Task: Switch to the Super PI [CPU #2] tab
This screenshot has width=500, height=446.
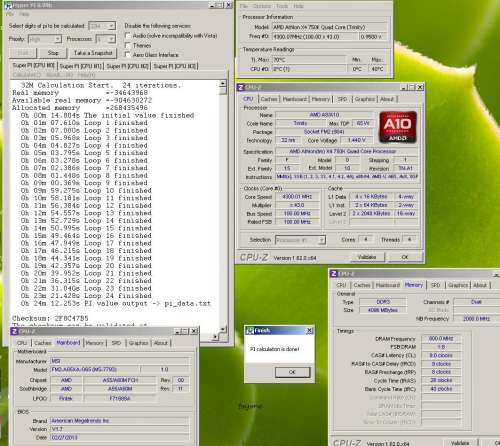Action: [128, 66]
